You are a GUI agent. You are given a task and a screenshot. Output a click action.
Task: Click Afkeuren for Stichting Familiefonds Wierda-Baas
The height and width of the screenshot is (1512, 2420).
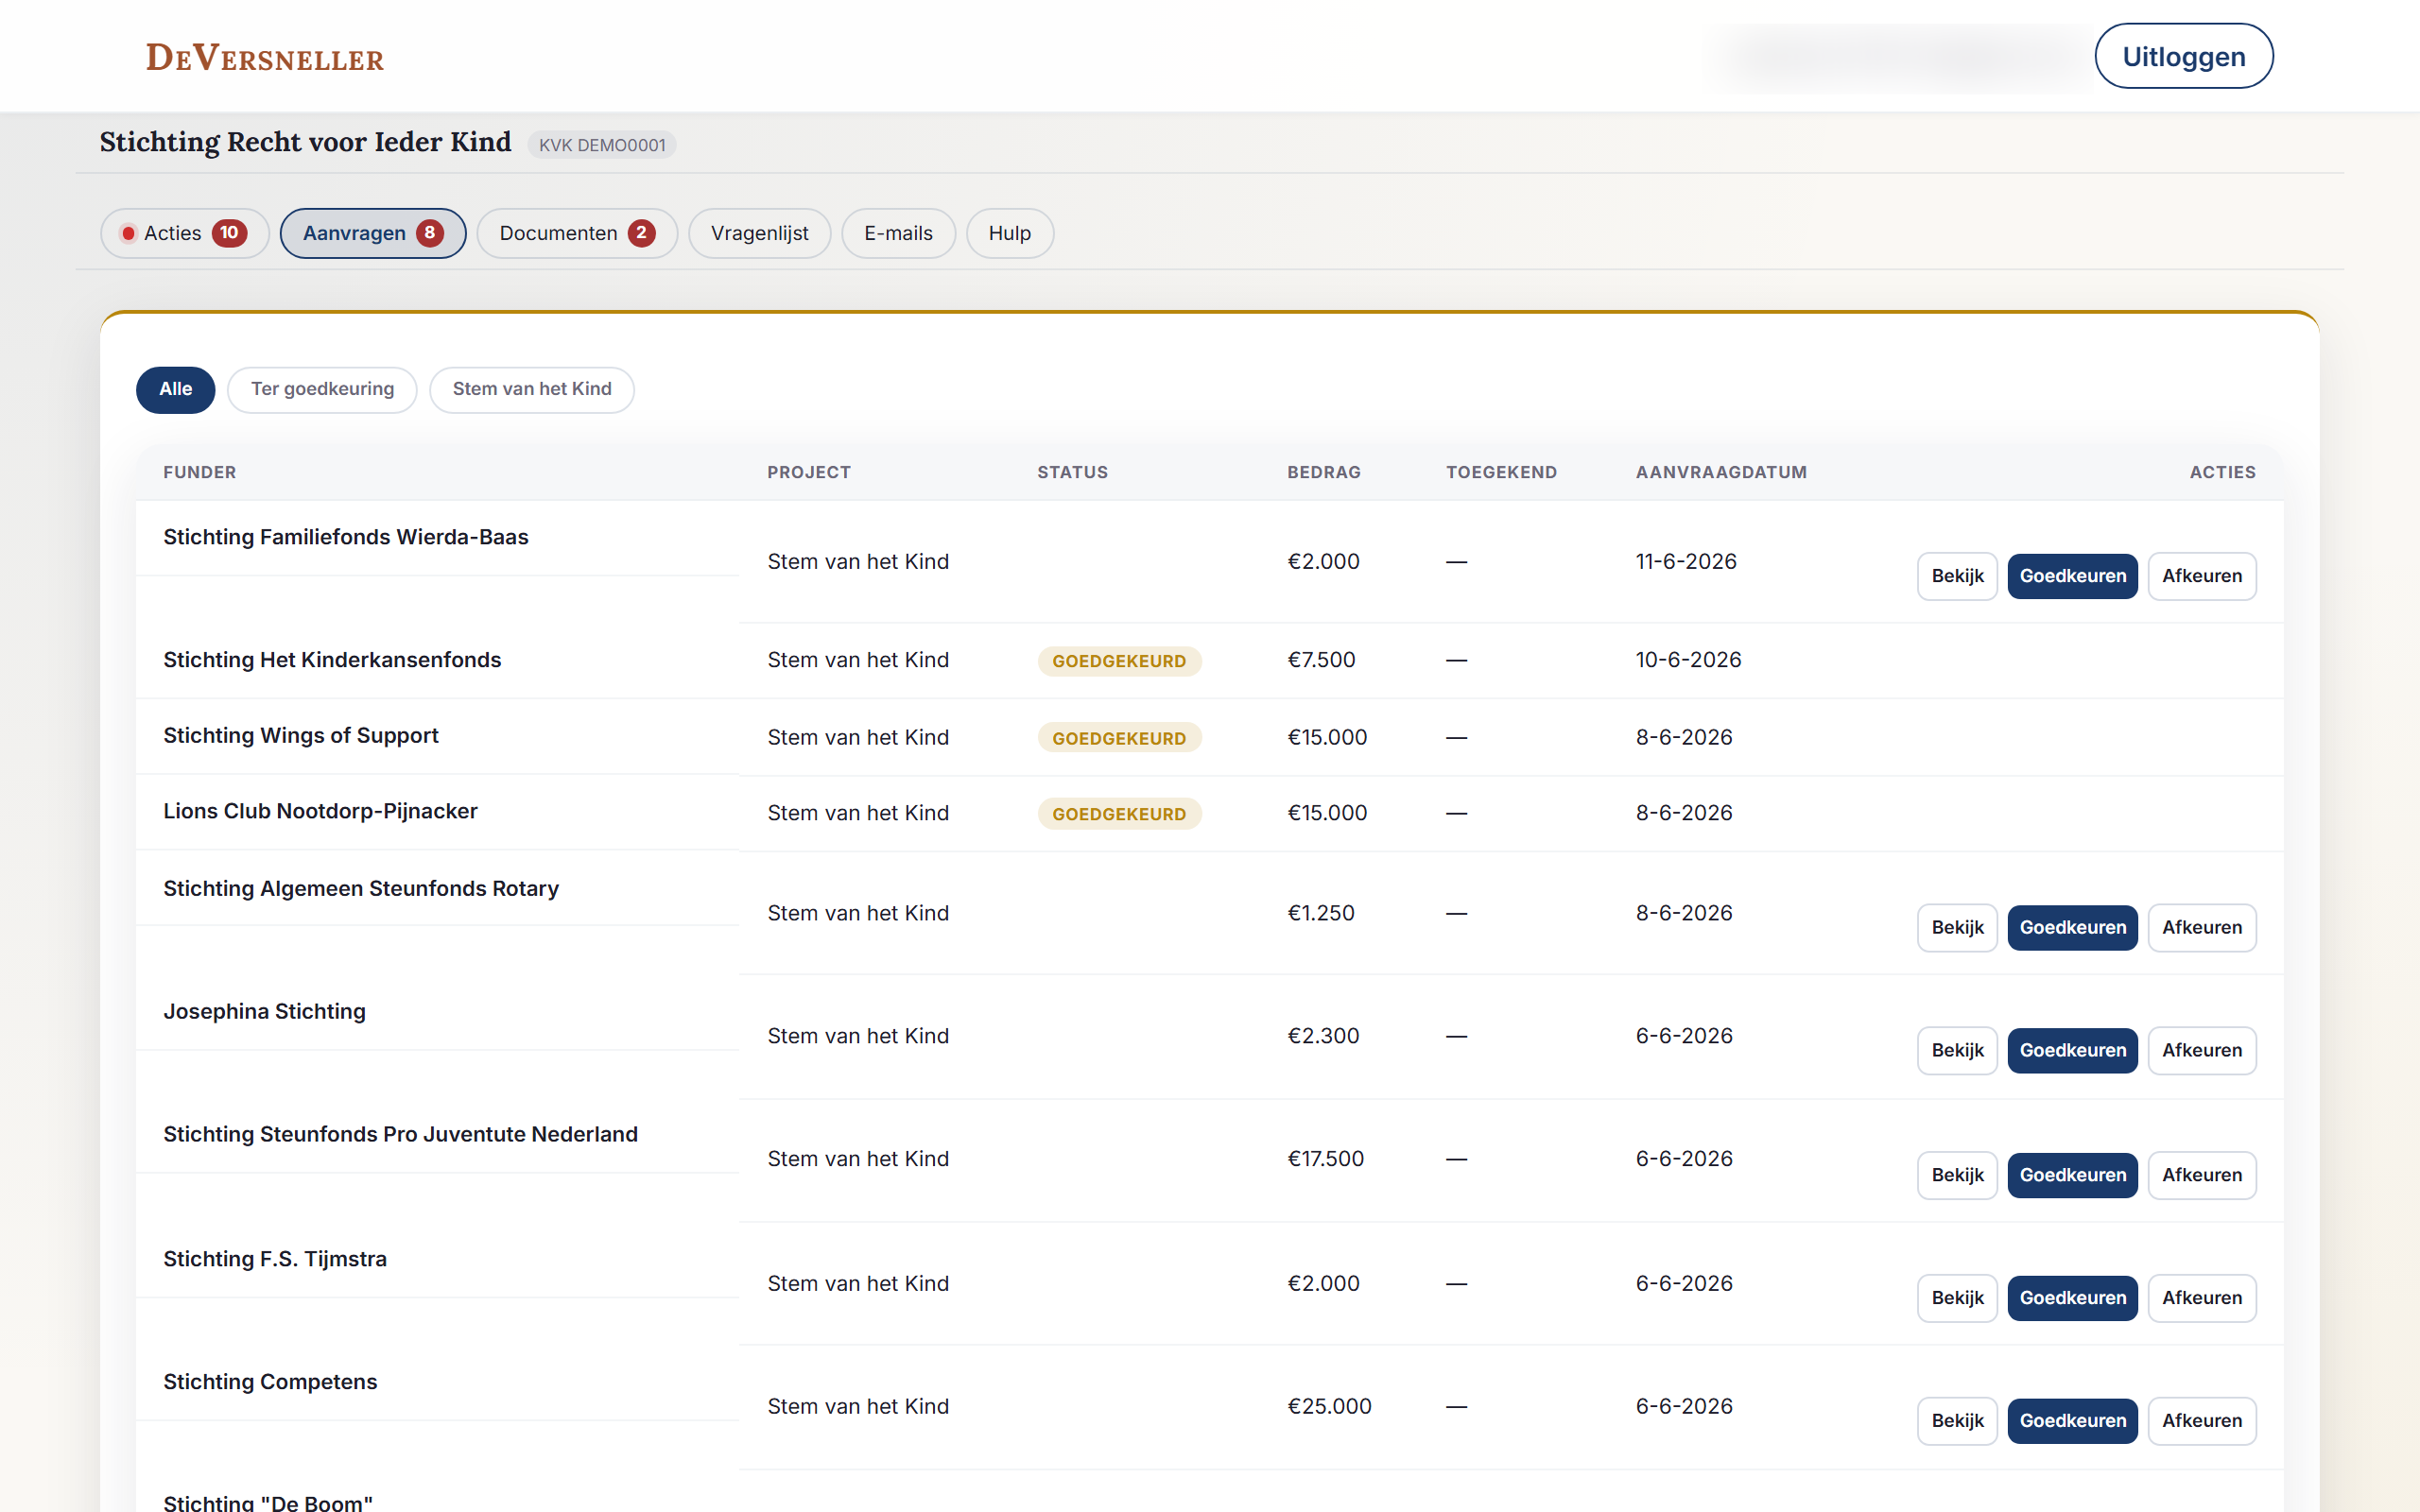[x=2202, y=576]
